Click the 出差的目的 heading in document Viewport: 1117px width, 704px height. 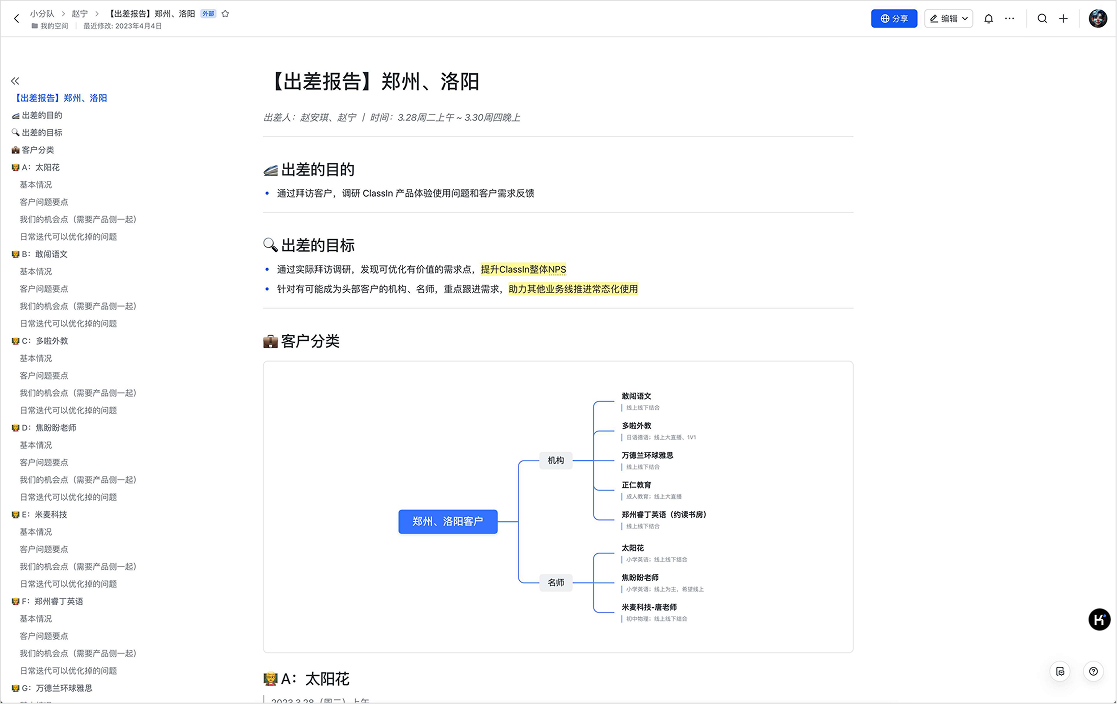(x=309, y=170)
